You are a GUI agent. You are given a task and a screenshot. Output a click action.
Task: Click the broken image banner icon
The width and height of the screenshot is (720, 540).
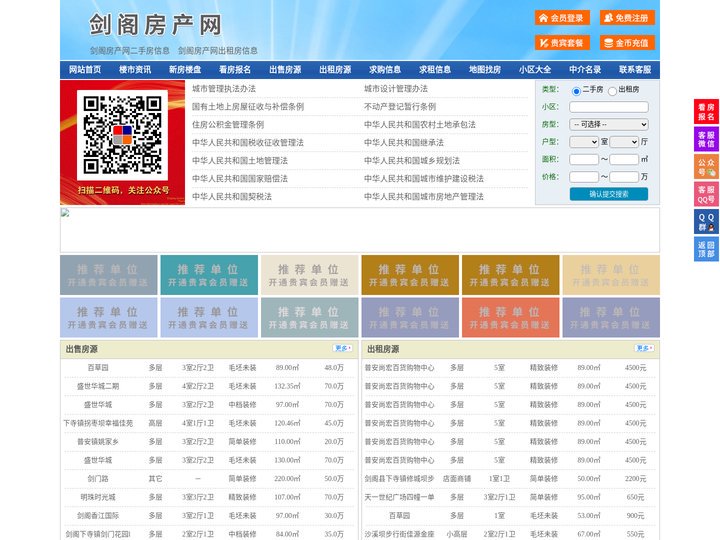(x=65, y=213)
